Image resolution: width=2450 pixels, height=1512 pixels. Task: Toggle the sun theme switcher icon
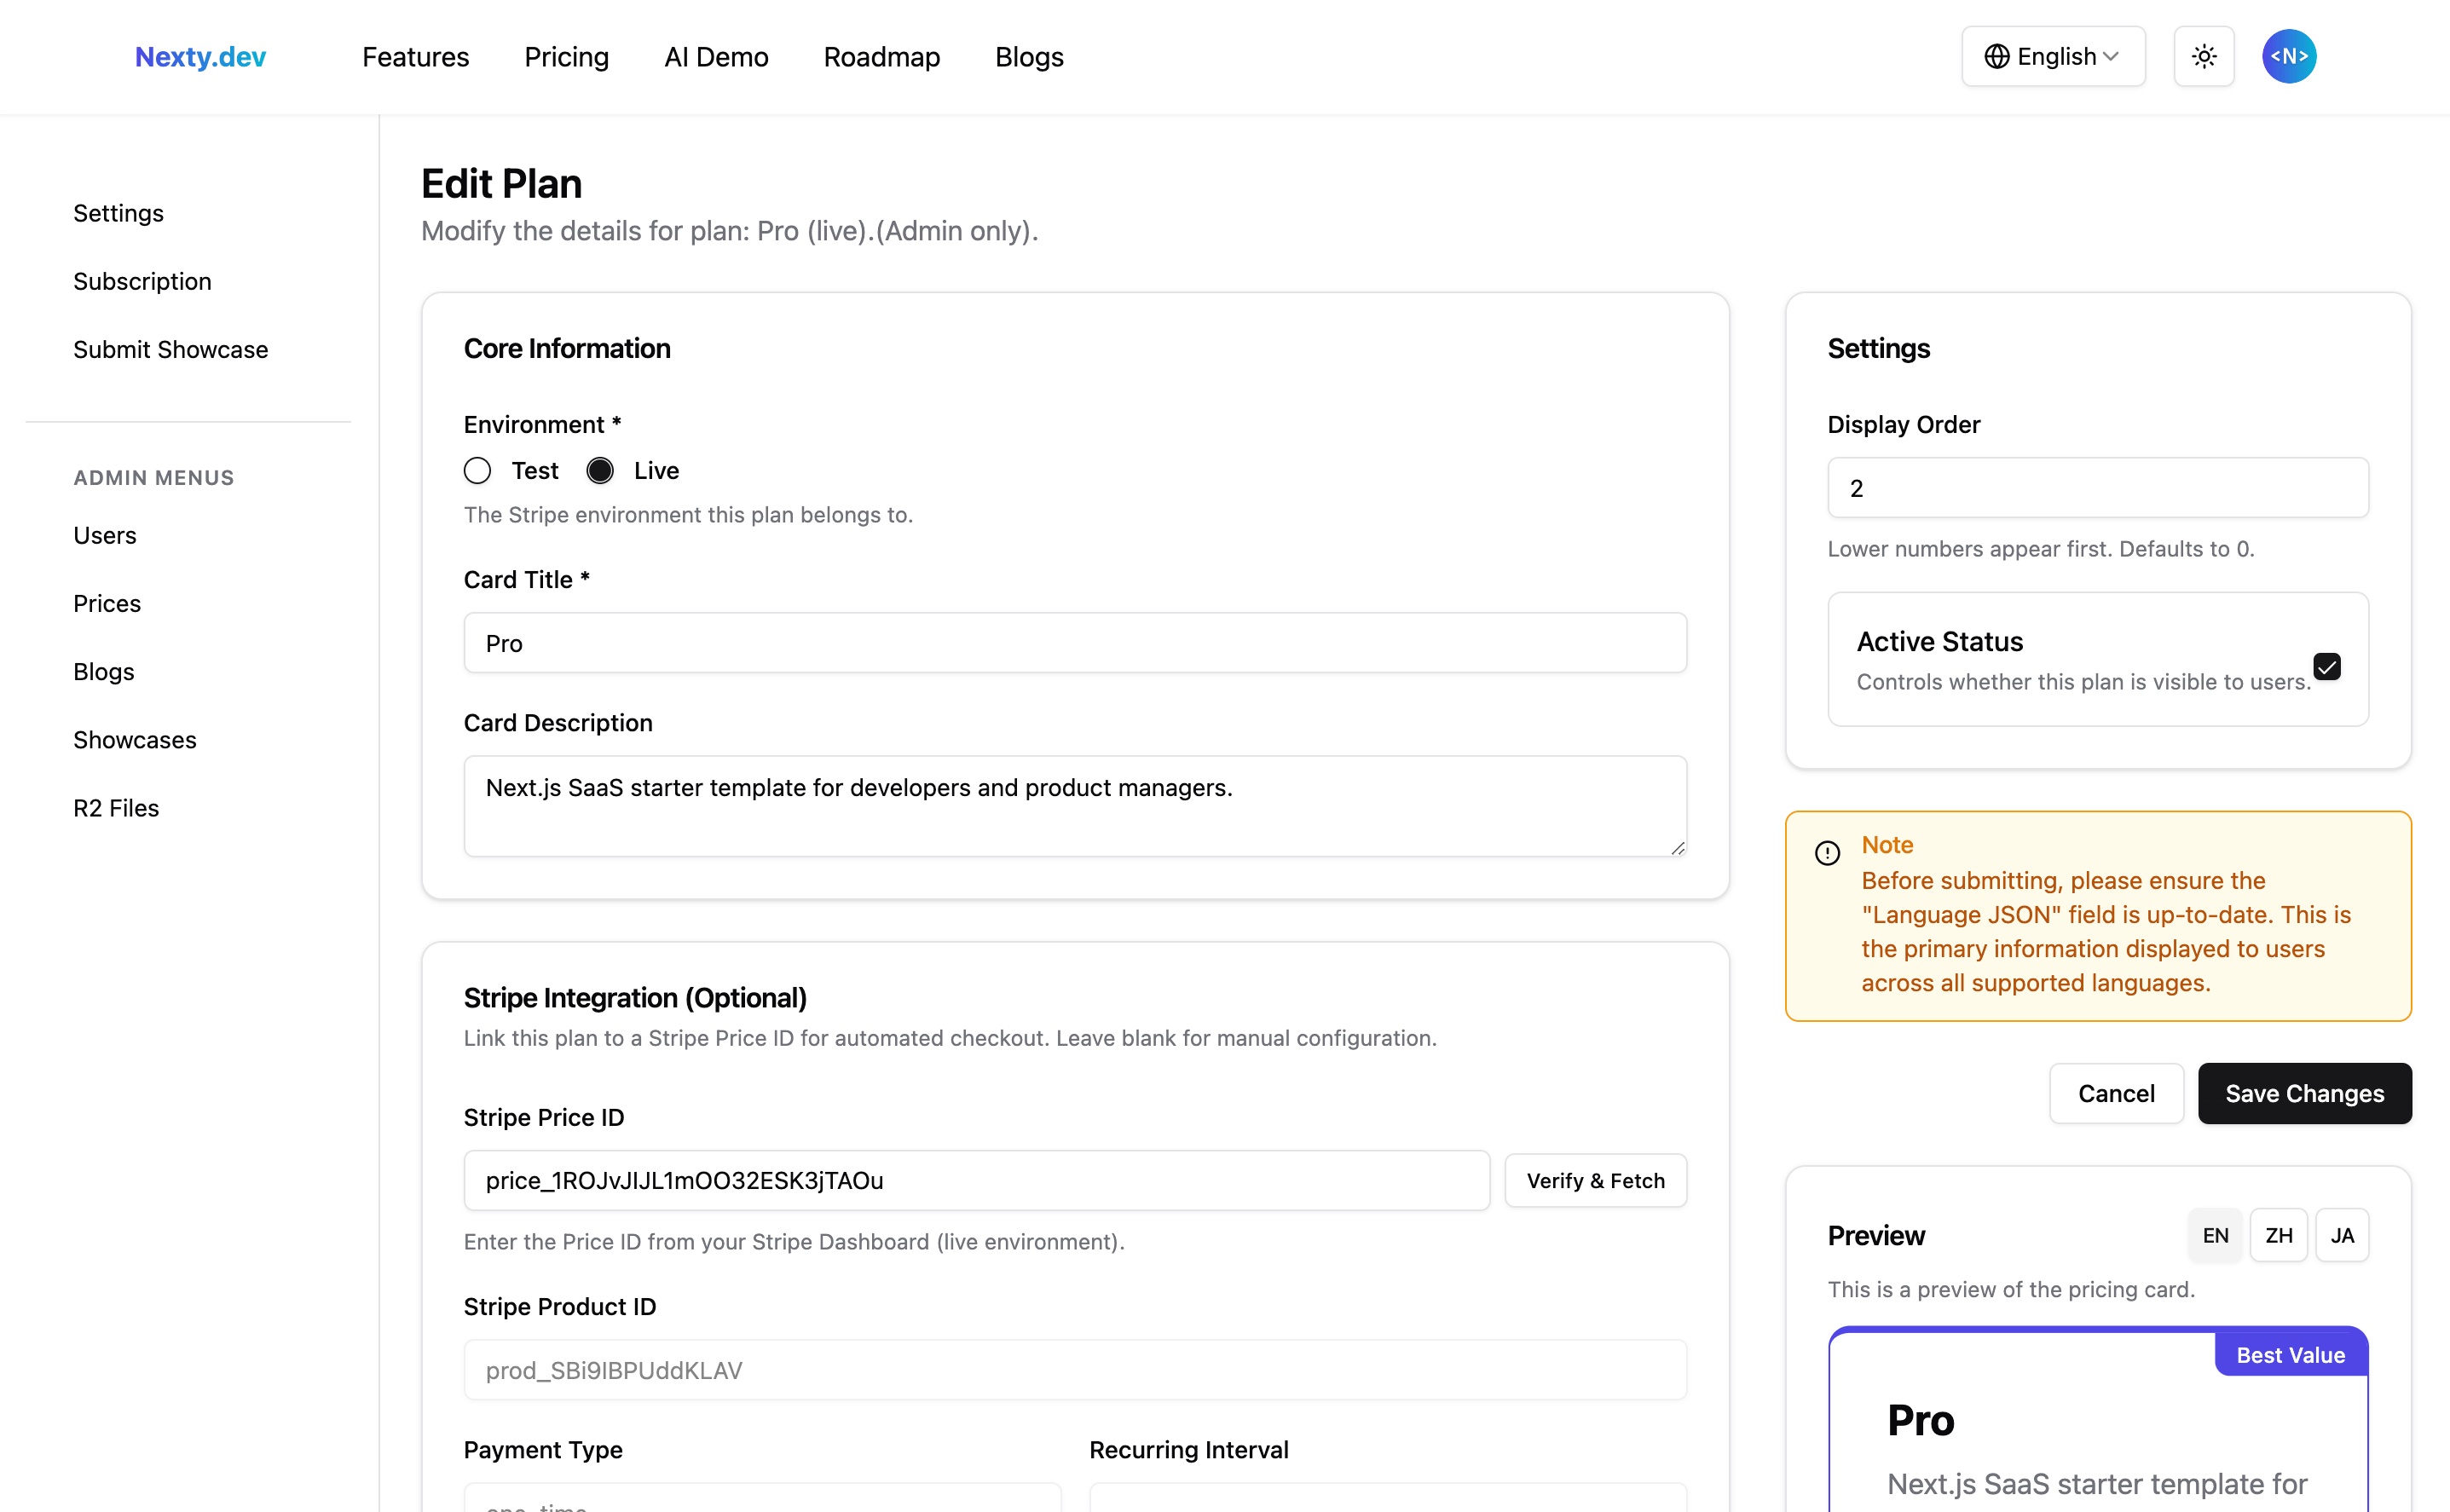point(2203,57)
